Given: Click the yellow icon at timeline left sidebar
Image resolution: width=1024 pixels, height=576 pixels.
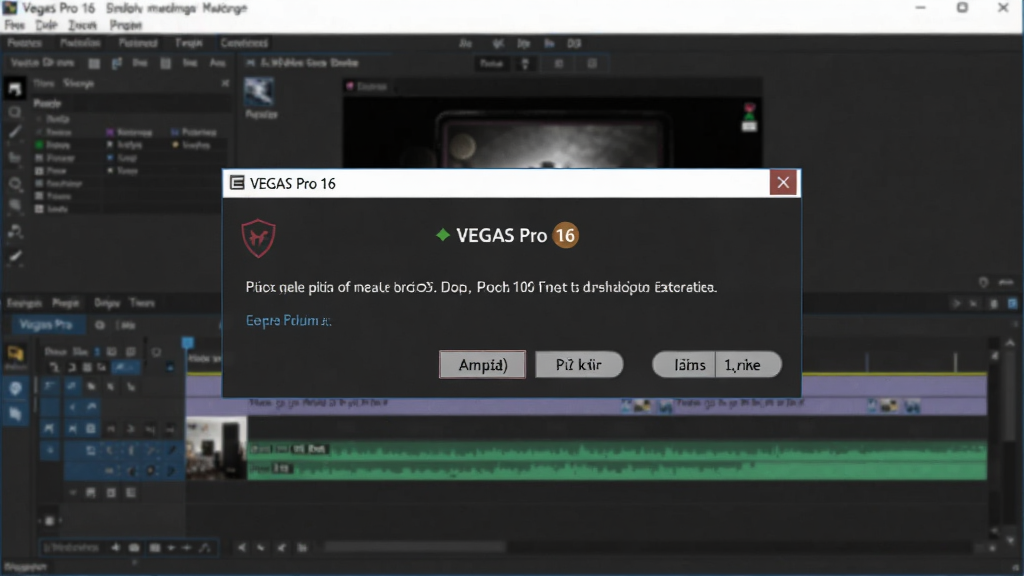Looking at the screenshot, I should point(15,355).
